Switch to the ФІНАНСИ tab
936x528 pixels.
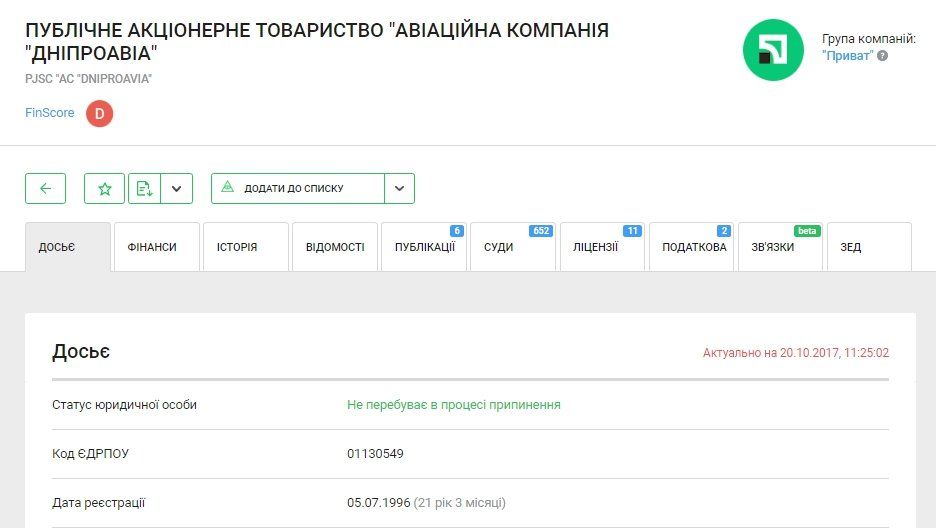click(156, 247)
